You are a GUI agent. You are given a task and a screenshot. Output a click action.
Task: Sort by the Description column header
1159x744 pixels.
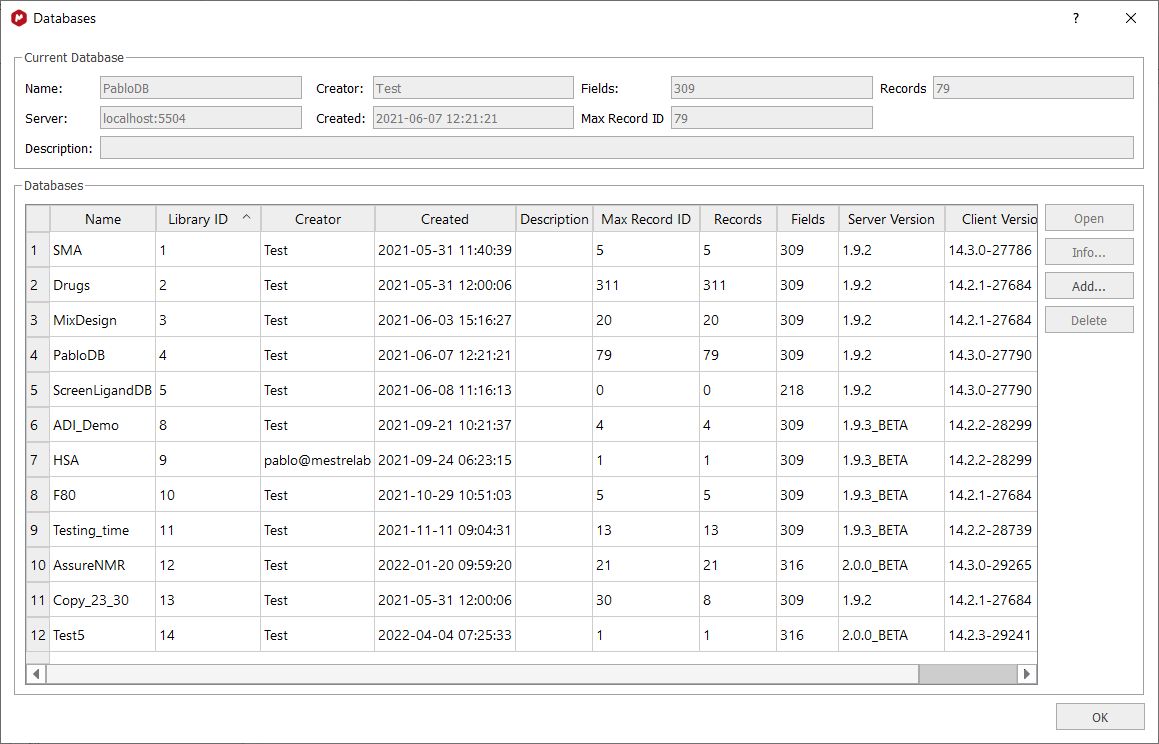point(554,219)
